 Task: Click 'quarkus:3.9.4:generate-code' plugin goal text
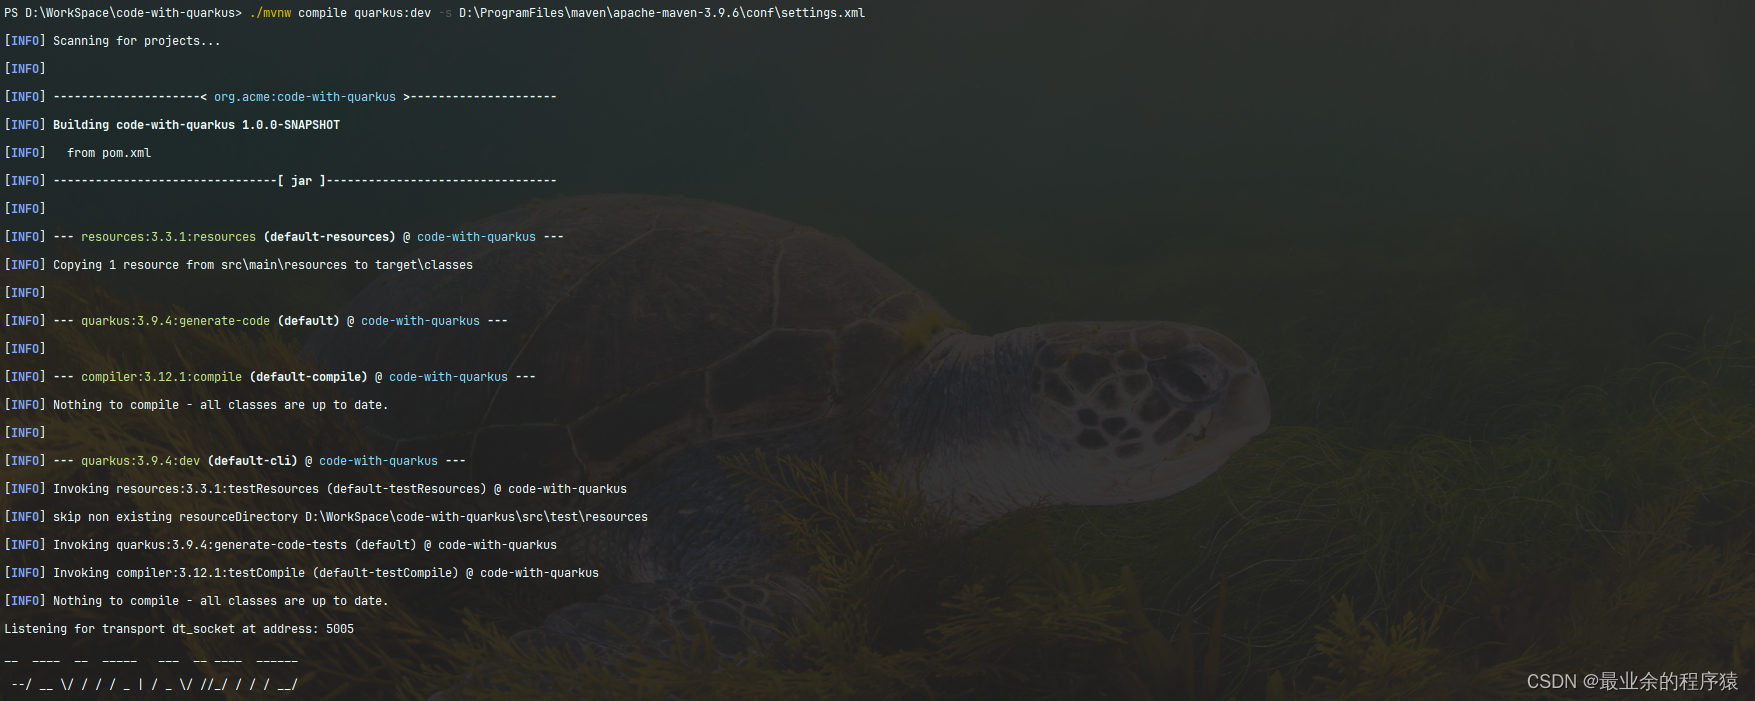[x=175, y=321]
